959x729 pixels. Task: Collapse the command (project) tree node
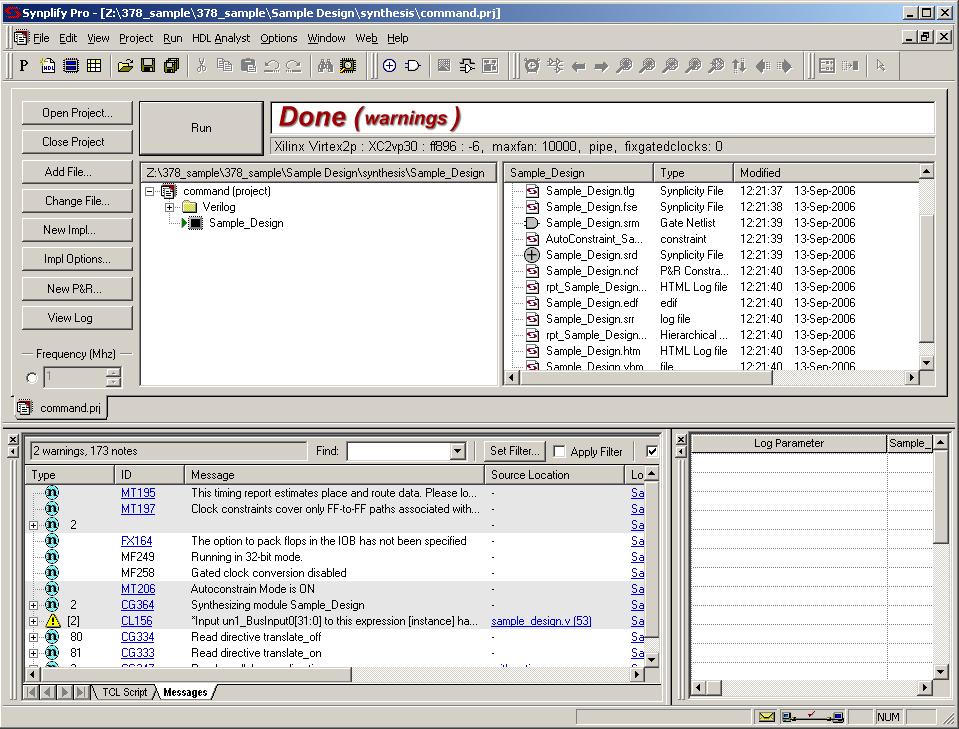point(149,191)
